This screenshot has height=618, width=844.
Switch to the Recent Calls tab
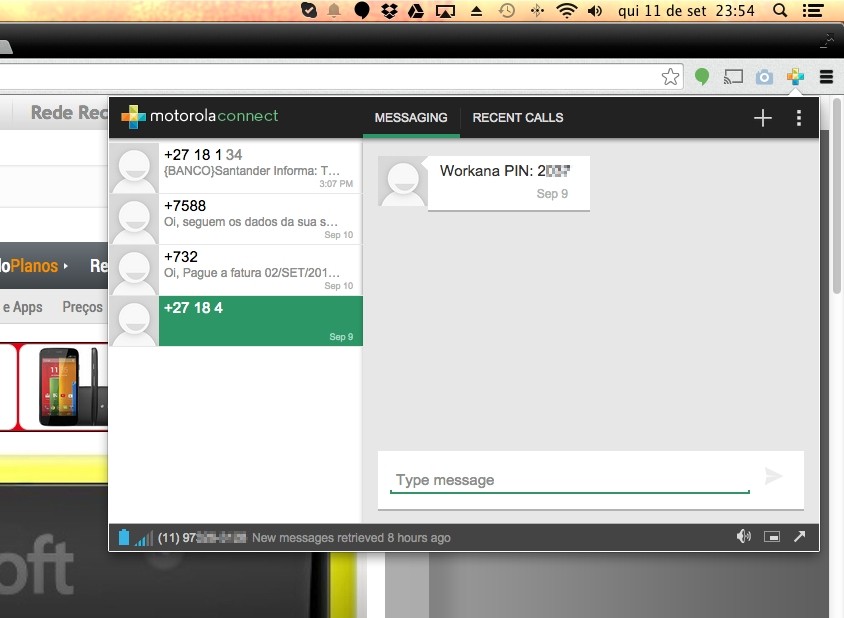click(517, 118)
